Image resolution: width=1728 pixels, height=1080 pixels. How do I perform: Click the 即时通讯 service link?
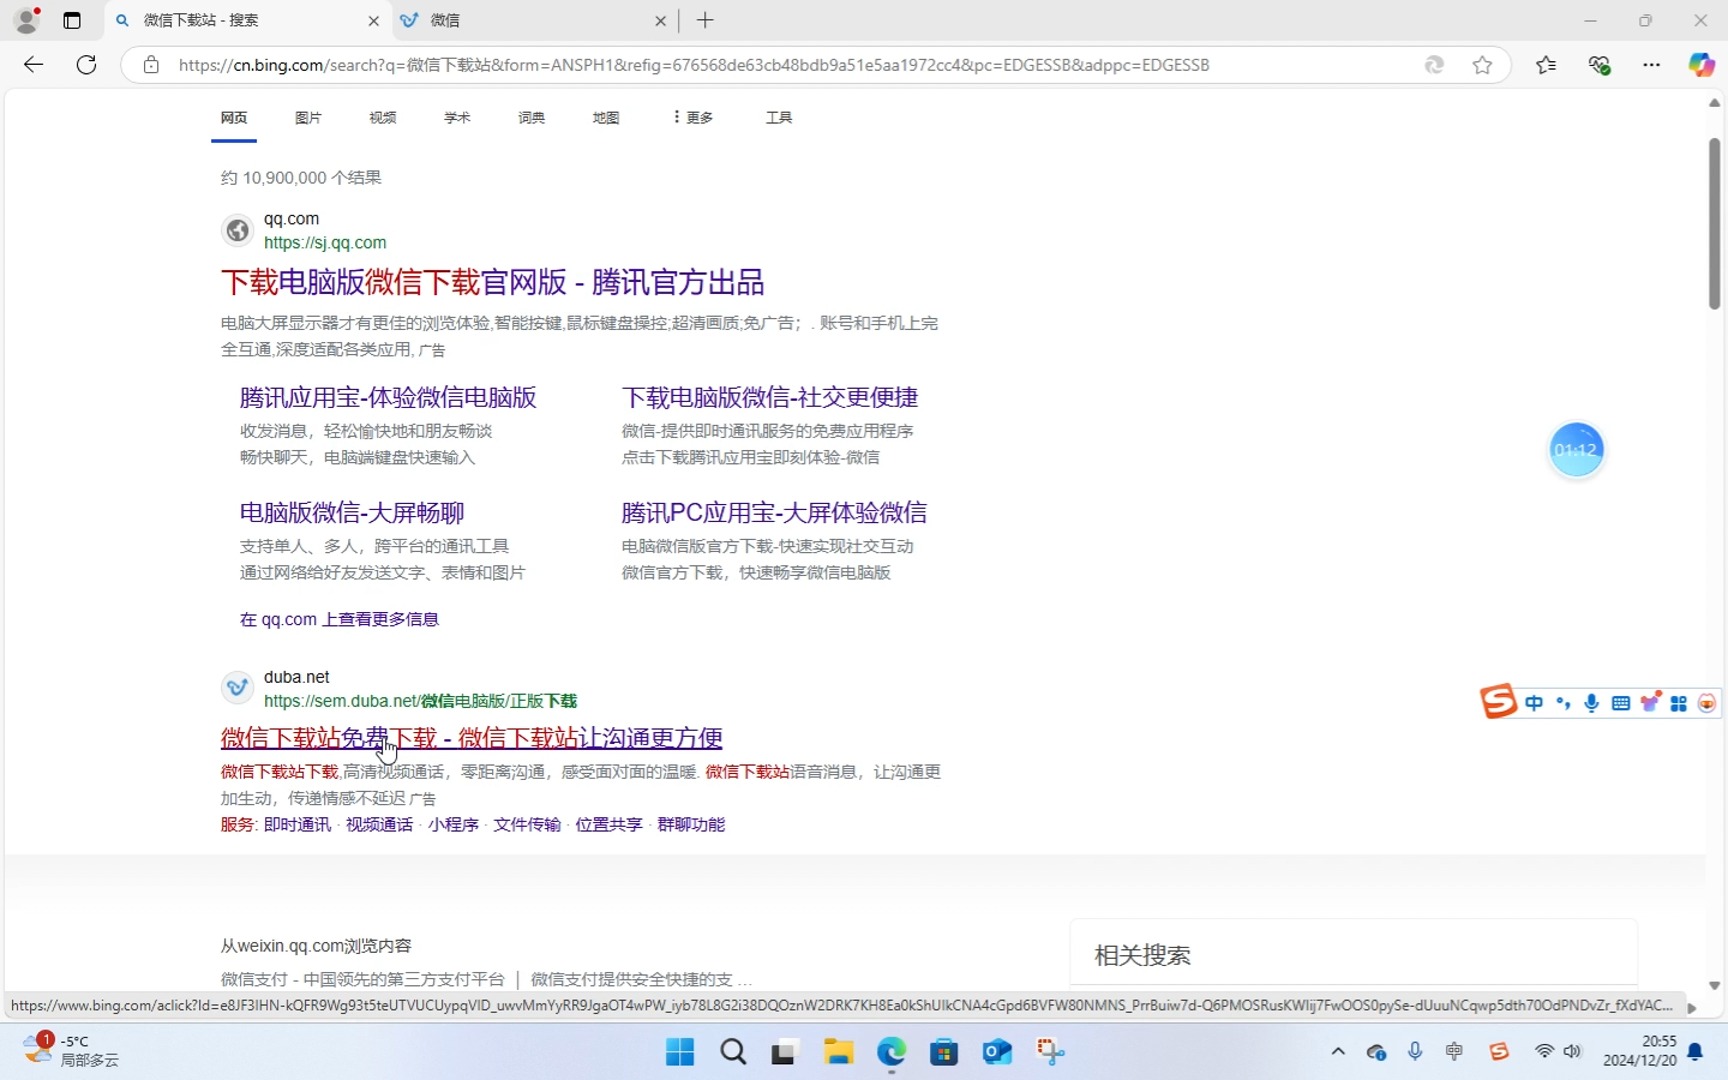(297, 825)
